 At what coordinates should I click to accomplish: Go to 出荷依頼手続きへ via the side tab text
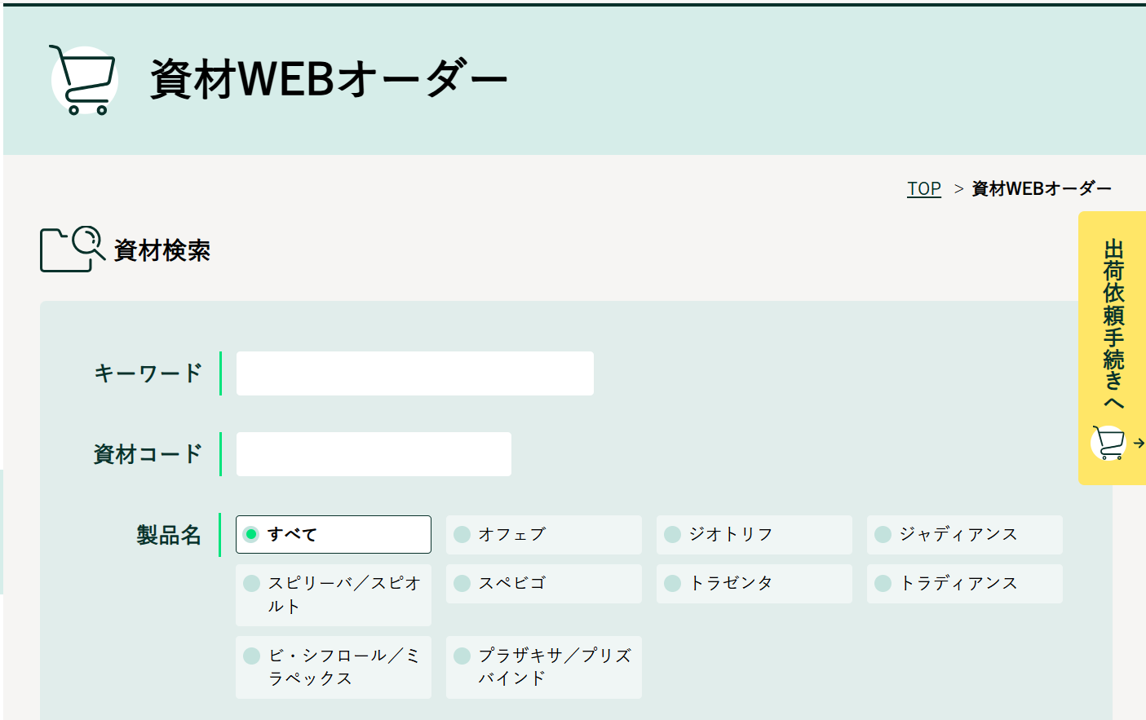click(1113, 325)
